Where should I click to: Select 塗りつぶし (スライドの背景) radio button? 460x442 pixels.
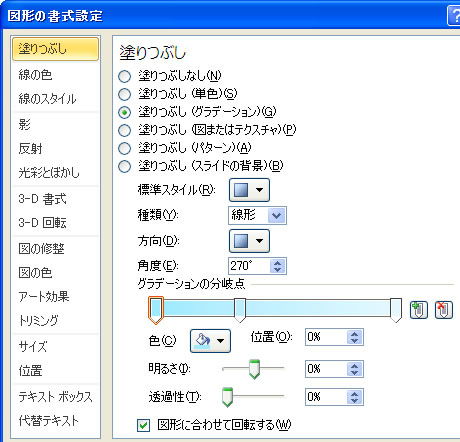[x=125, y=166]
